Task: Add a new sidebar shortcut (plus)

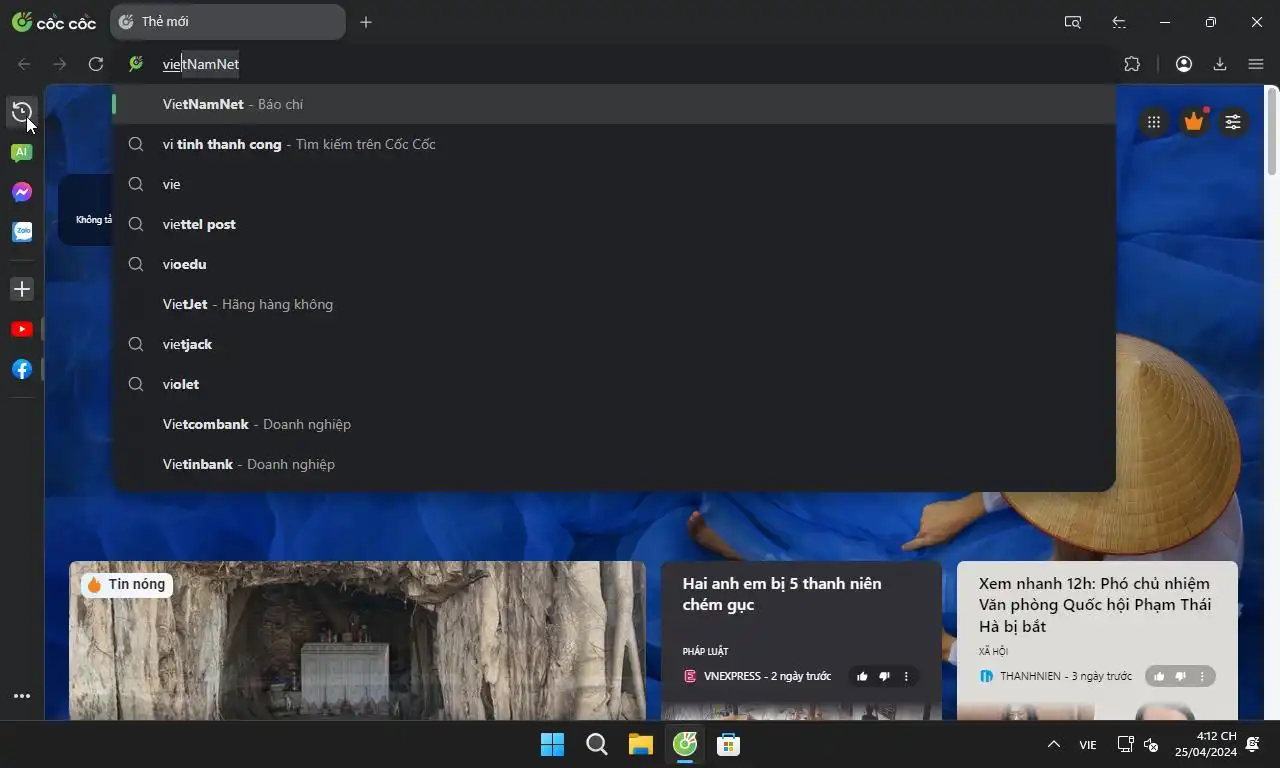Action: tap(22, 289)
